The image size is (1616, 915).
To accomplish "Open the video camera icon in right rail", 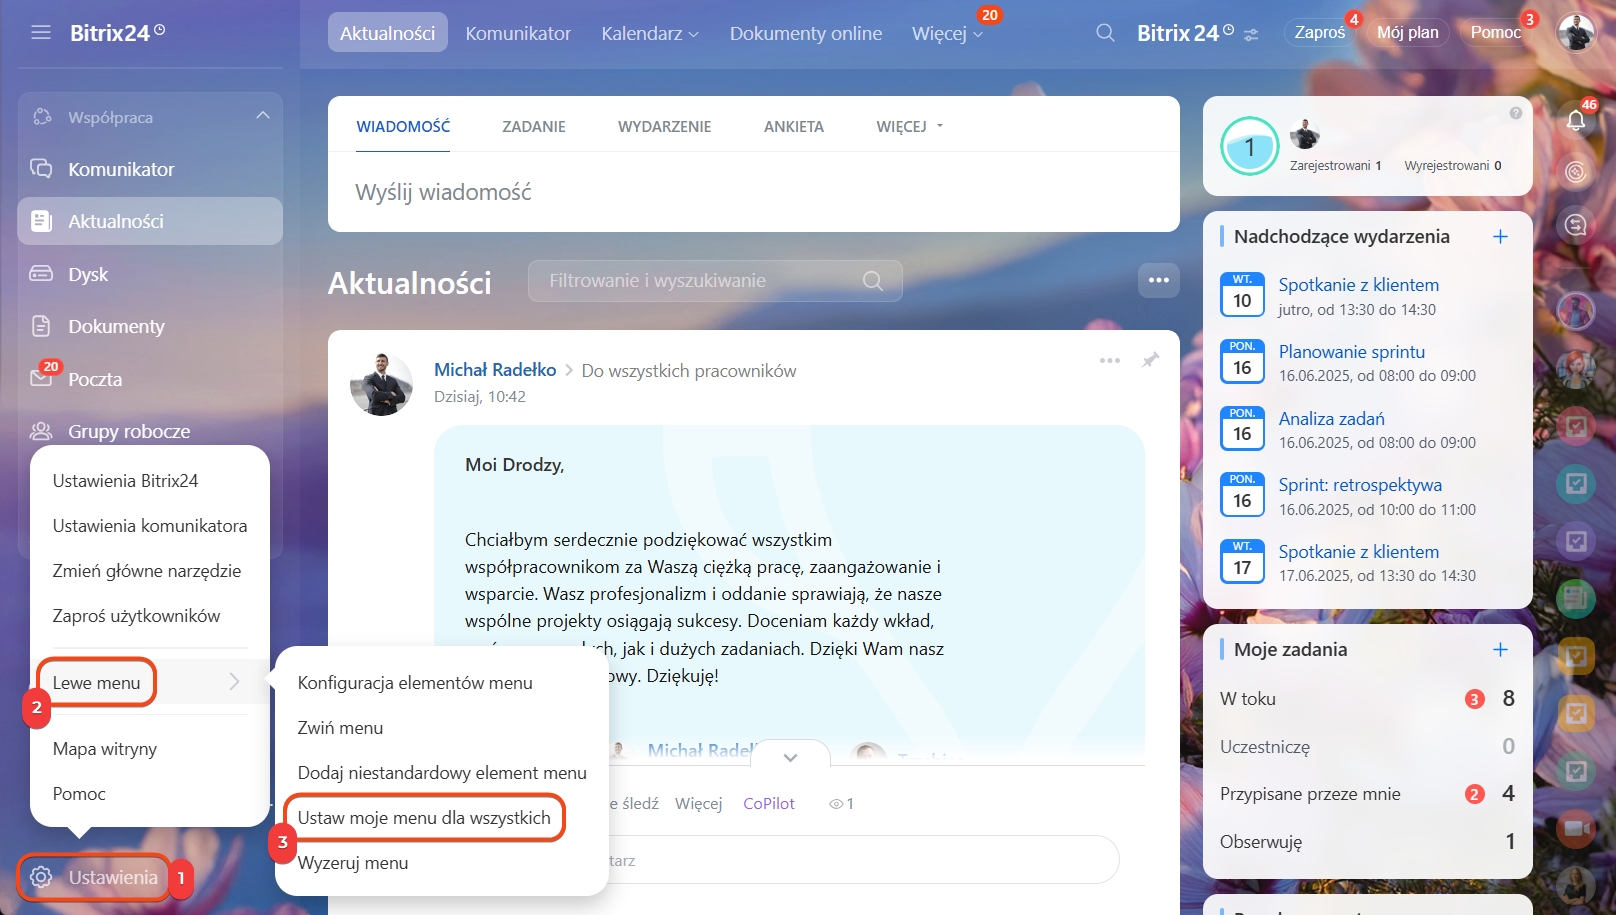I will (1576, 828).
